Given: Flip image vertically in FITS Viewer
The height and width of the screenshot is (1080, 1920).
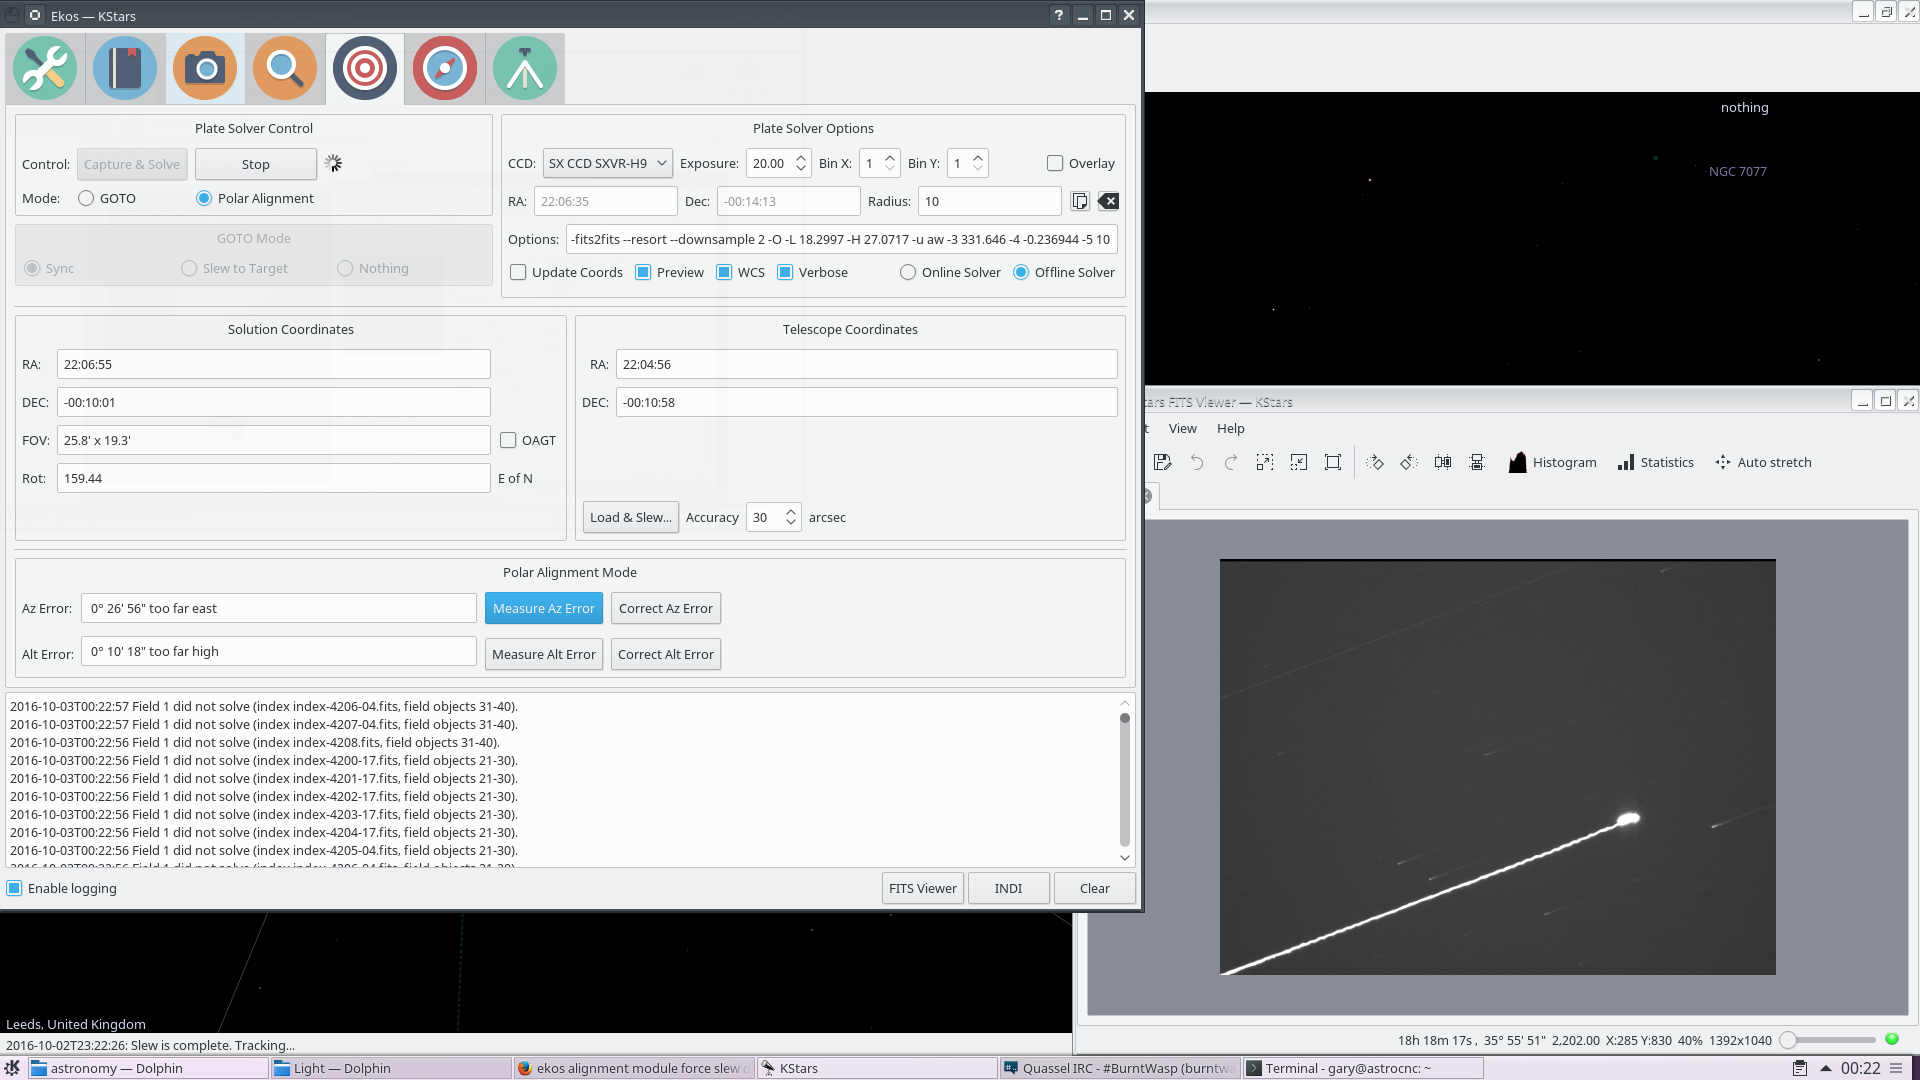Looking at the screenshot, I should tap(1477, 462).
